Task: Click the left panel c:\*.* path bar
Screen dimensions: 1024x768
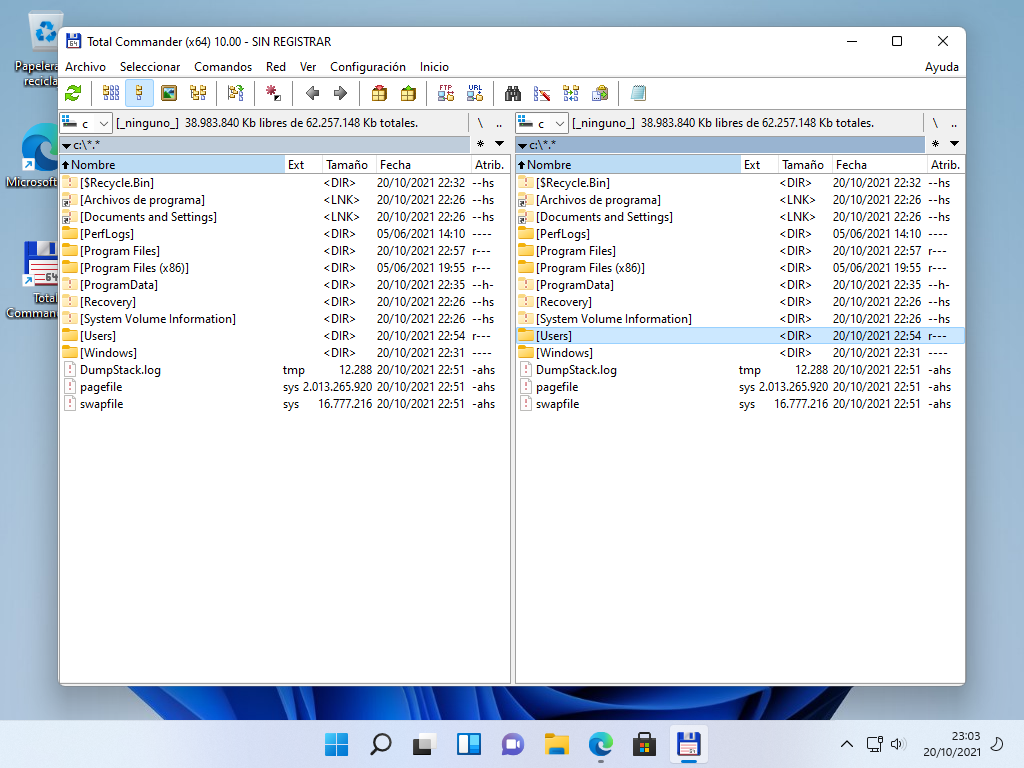Action: [x=264, y=144]
